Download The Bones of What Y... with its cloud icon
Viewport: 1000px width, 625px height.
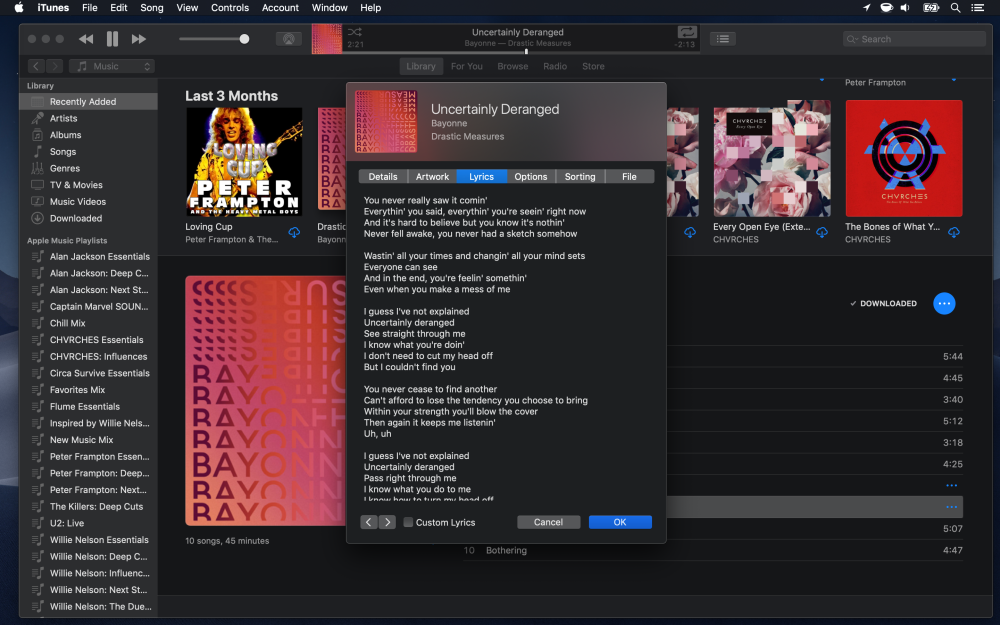954,232
